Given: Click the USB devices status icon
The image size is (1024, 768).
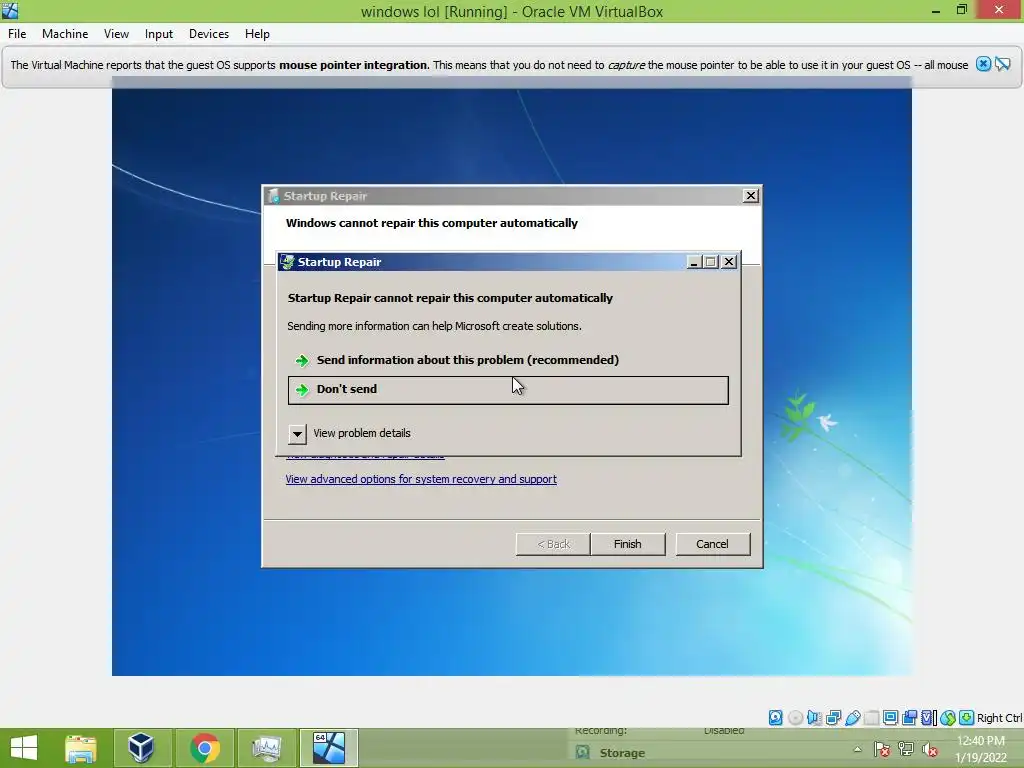Looking at the screenshot, I should (852, 718).
